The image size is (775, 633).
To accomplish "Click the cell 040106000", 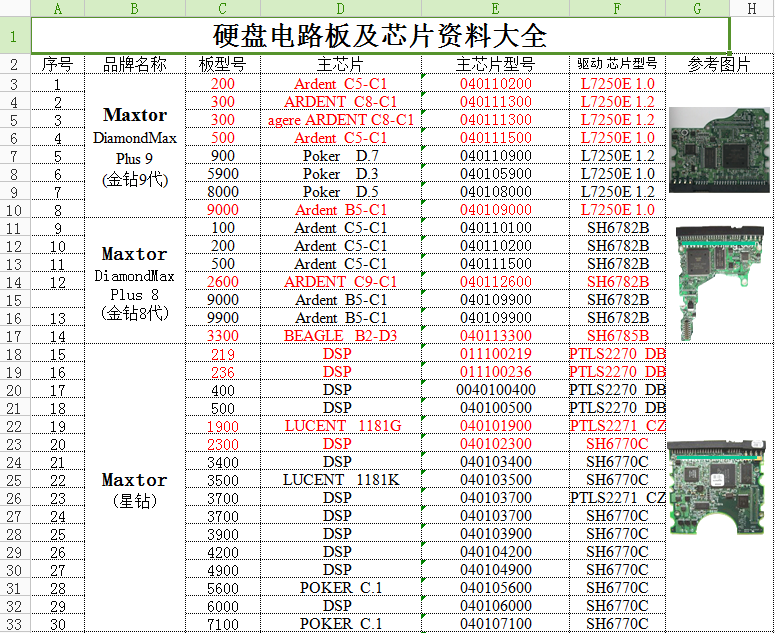I will [495, 606].
